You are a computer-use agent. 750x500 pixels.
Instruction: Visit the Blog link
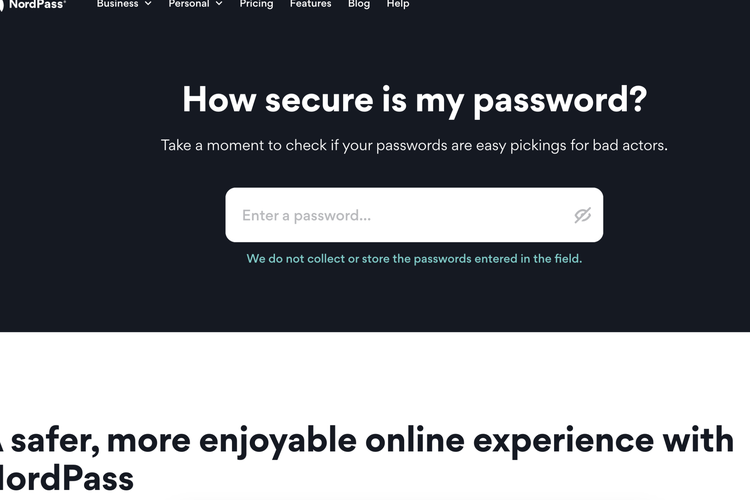click(359, 4)
